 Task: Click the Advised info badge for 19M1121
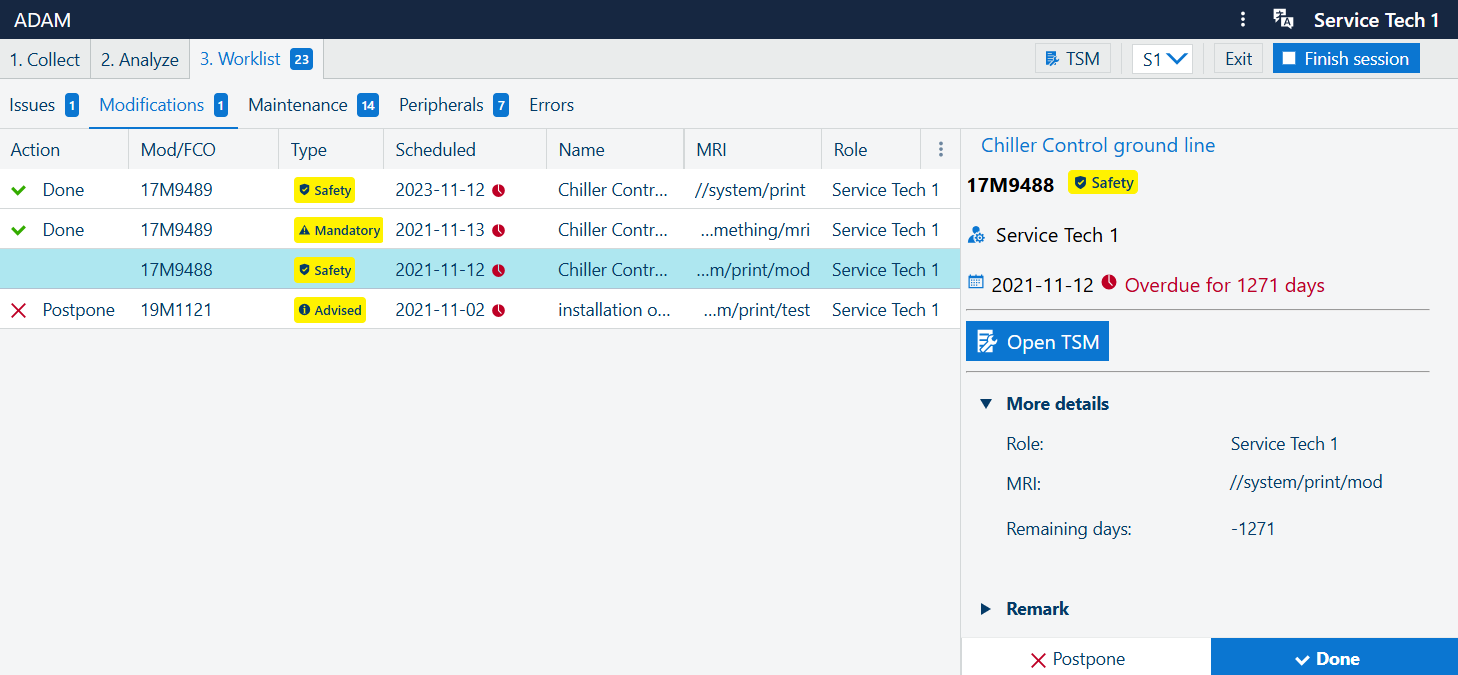click(330, 310)
